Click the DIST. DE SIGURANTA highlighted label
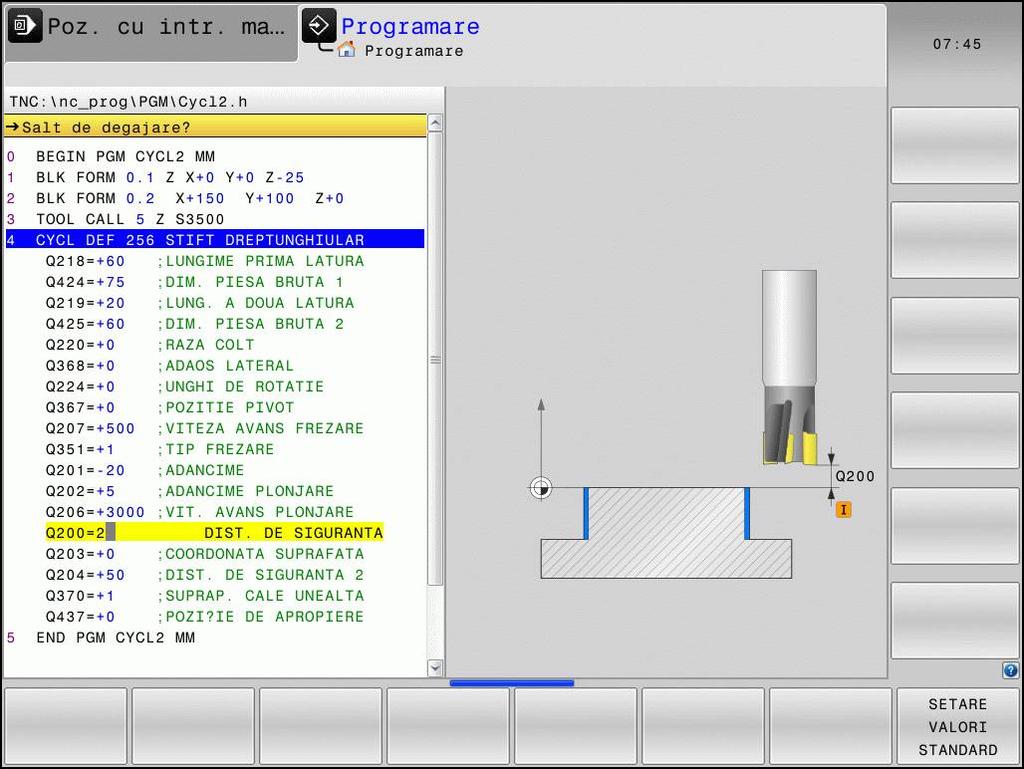The width and height of the screenshot is (1024, 769). 293,533
